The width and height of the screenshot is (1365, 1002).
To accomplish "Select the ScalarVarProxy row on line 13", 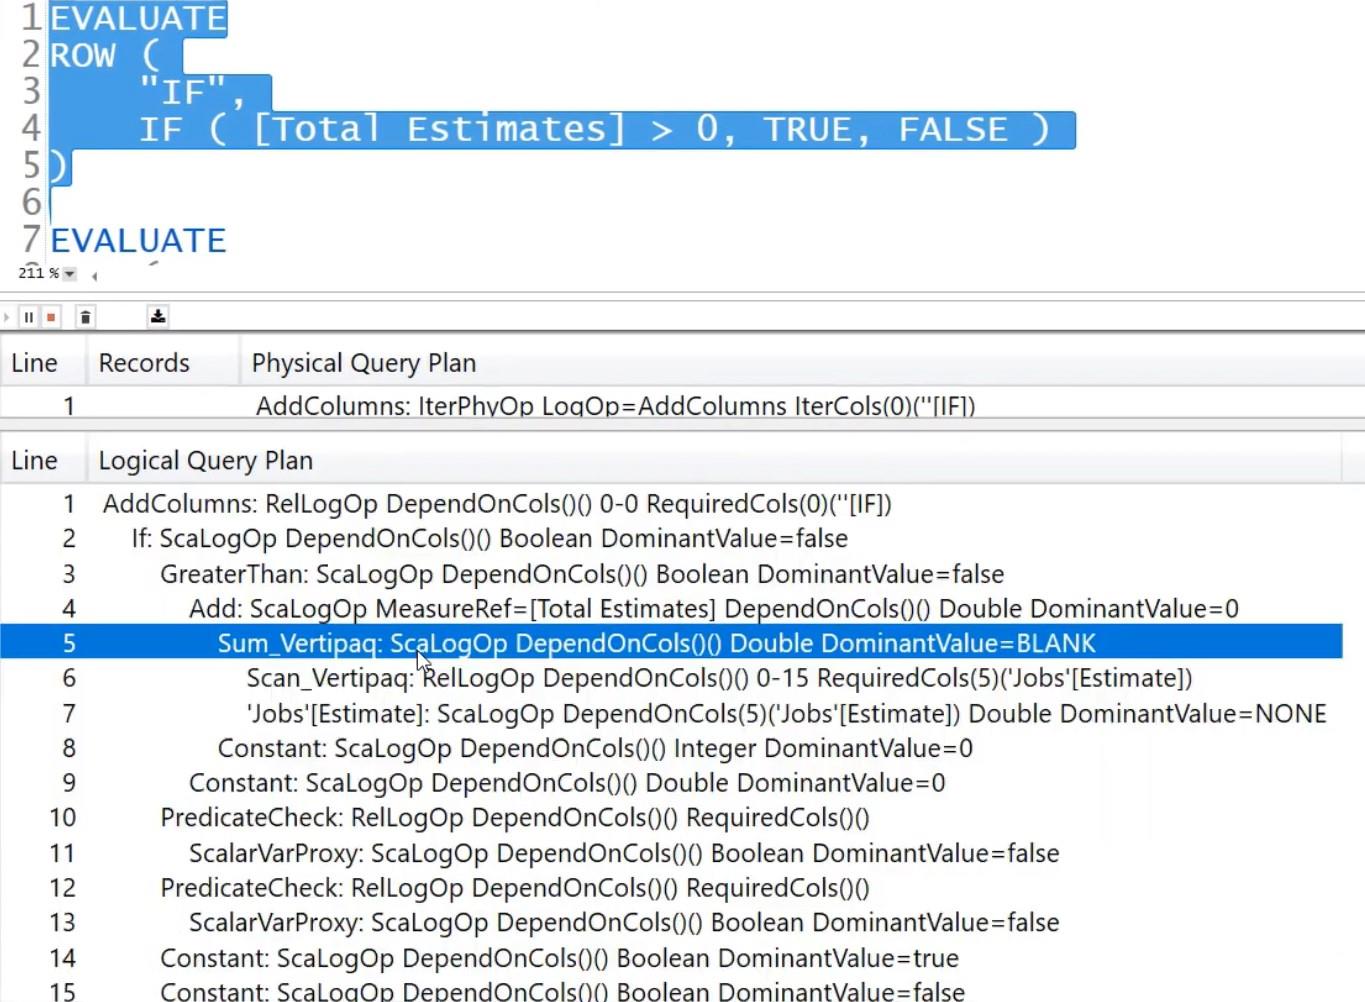I will click(671, 923).
